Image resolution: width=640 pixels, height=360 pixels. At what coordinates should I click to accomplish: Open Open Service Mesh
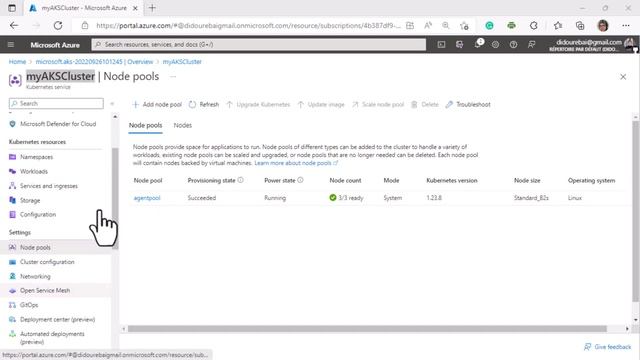coord(56,290)
